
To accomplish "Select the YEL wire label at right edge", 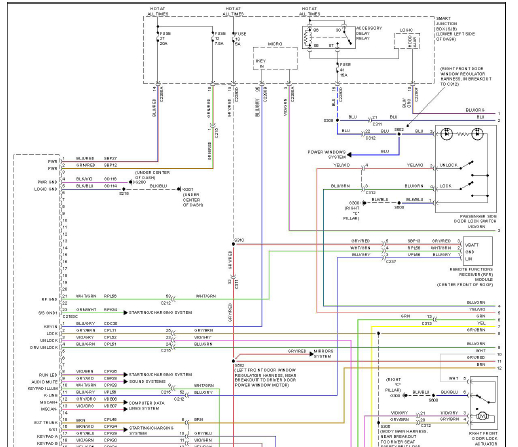I will click(x=481, y=323).
